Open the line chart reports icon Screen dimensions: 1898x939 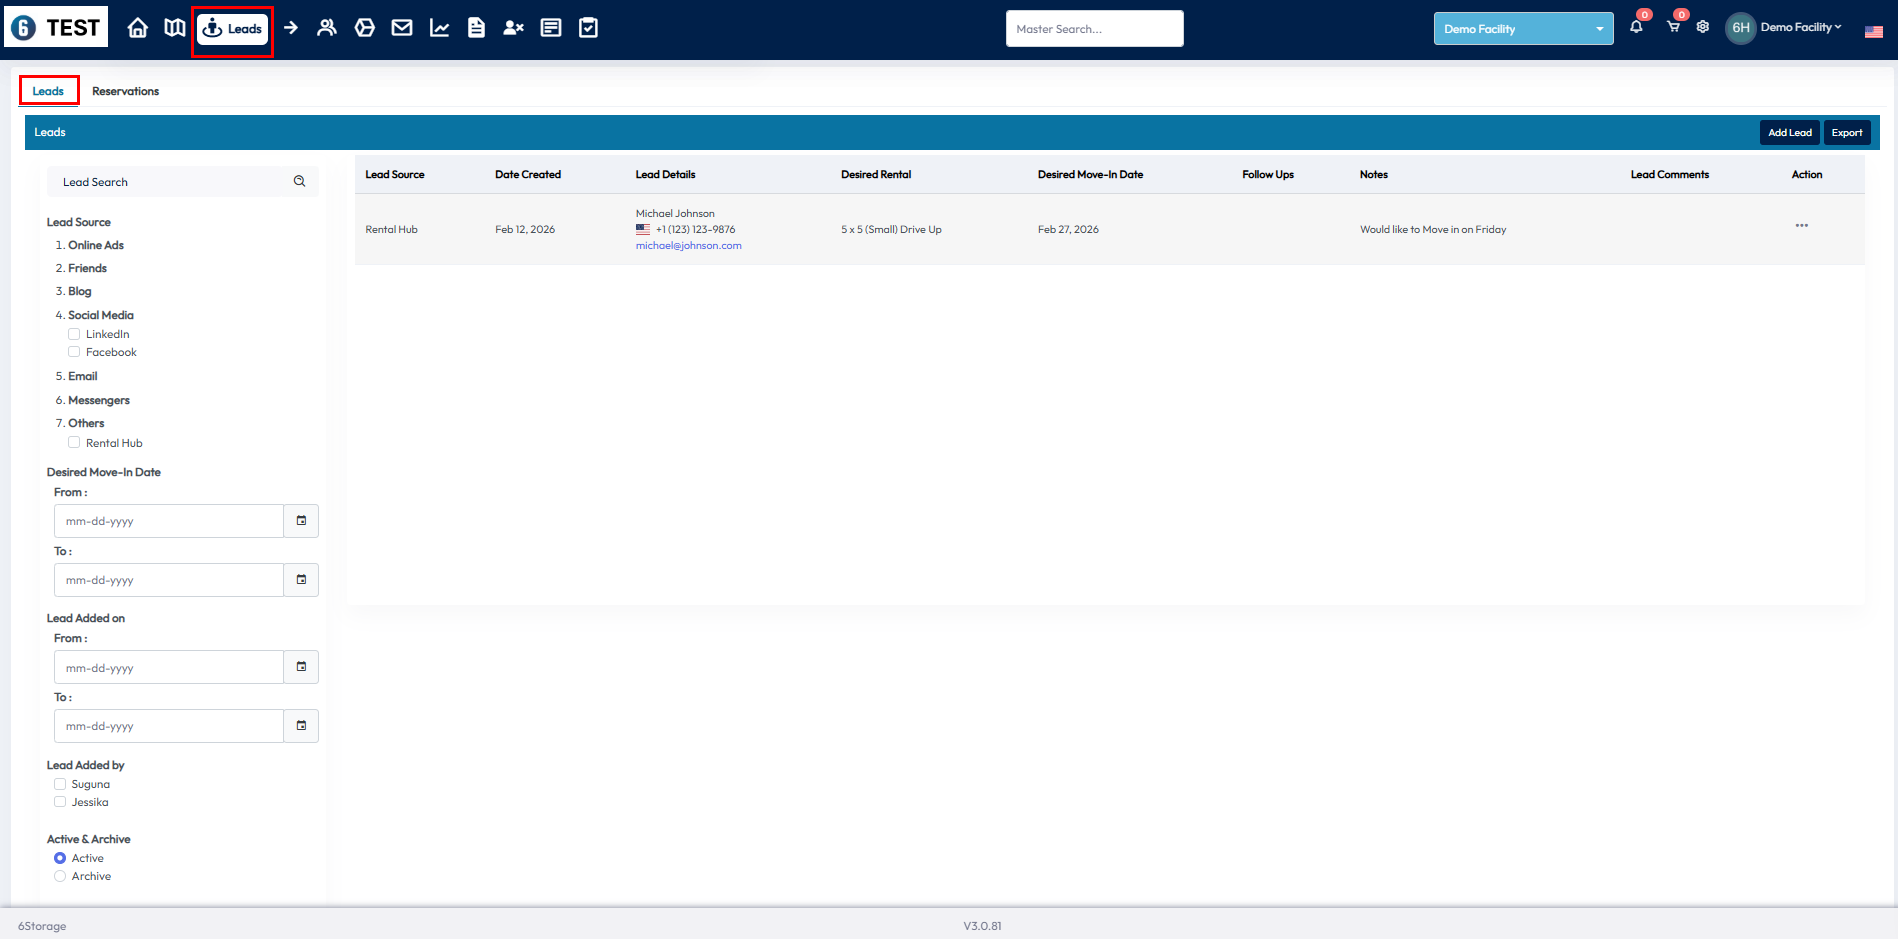pyautogui.click(x=439, y=28)
